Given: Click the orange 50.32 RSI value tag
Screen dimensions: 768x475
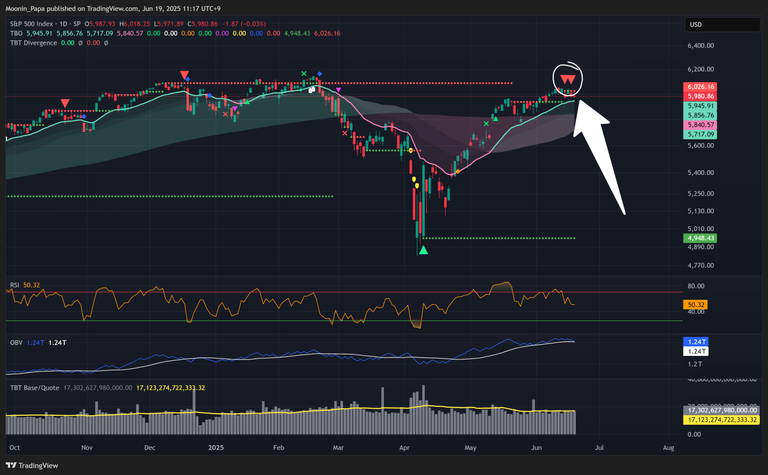Looking at the screenshot, I should pyautogui.click(x=696, y=305).
